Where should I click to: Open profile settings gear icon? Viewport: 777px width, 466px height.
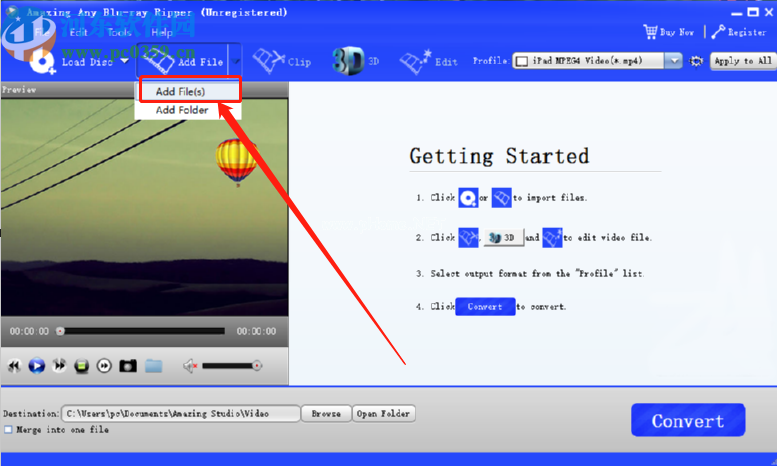pyautogui.click(x=697, y=61)
